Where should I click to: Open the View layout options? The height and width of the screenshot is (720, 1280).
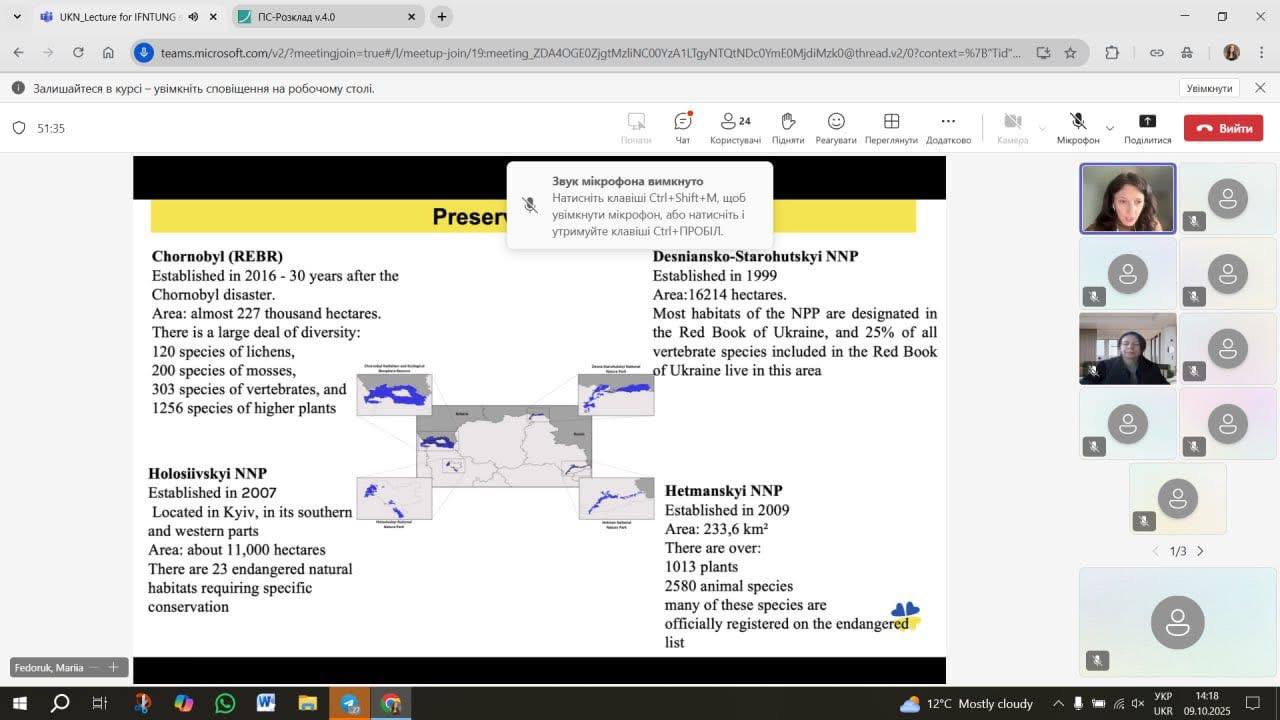[x=891, y=127]
